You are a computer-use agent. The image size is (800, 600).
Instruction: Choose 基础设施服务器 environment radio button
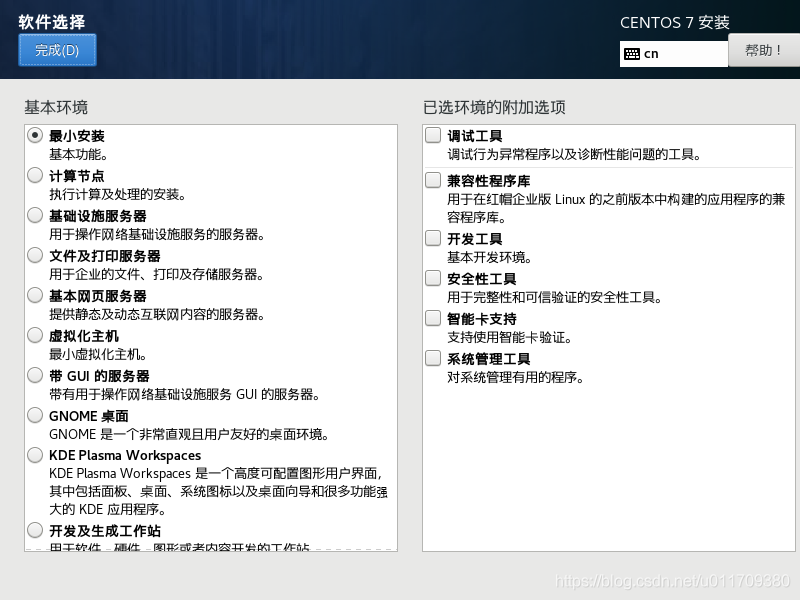35,215
